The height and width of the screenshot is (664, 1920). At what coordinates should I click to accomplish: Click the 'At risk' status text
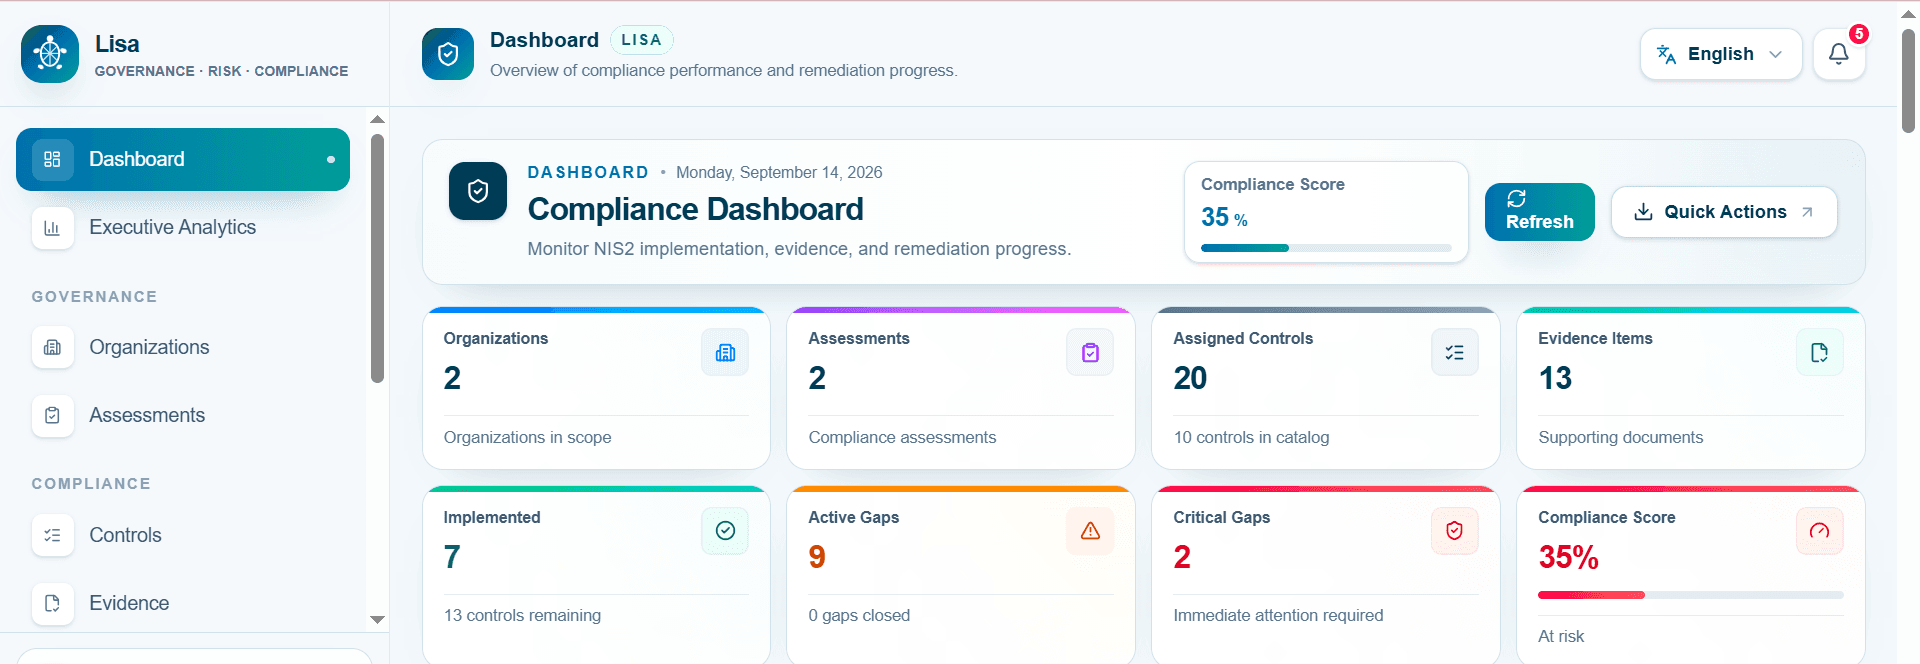(x=1561, y=637)
